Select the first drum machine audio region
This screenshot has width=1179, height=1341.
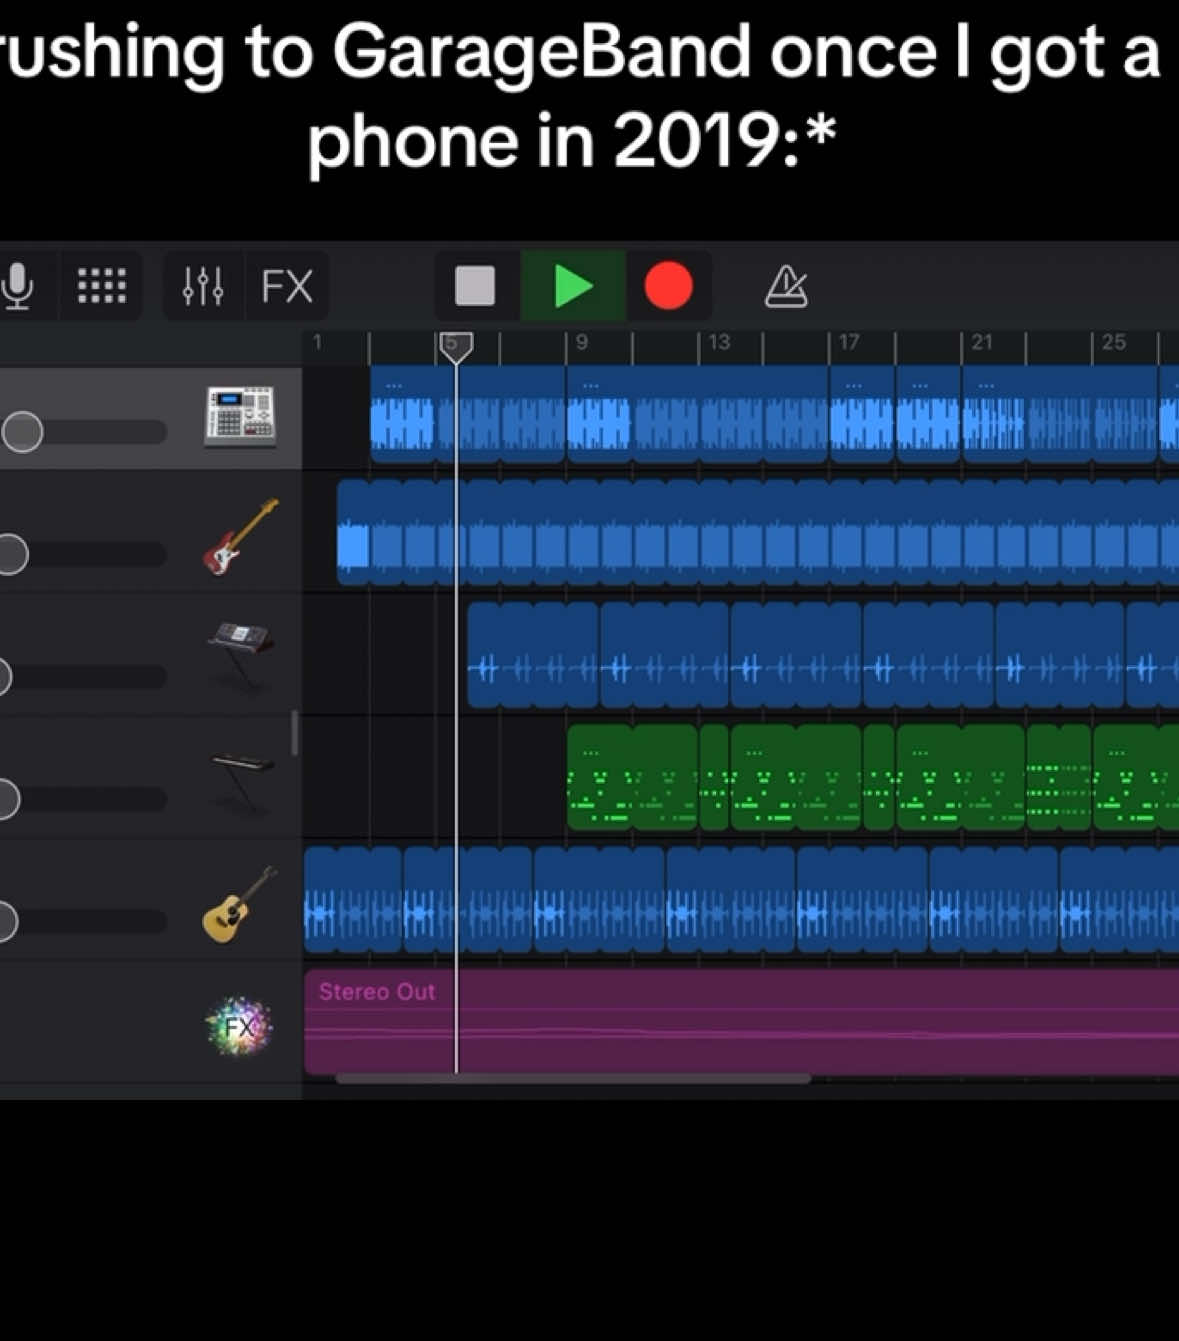tap(468, 414)
